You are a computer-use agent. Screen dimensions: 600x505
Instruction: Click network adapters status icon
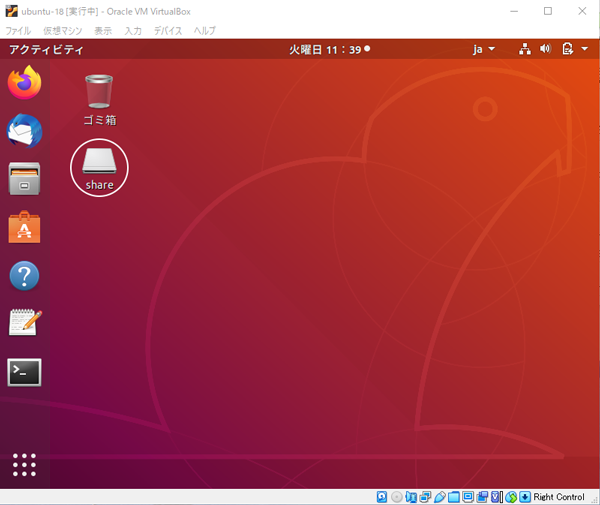426,497
